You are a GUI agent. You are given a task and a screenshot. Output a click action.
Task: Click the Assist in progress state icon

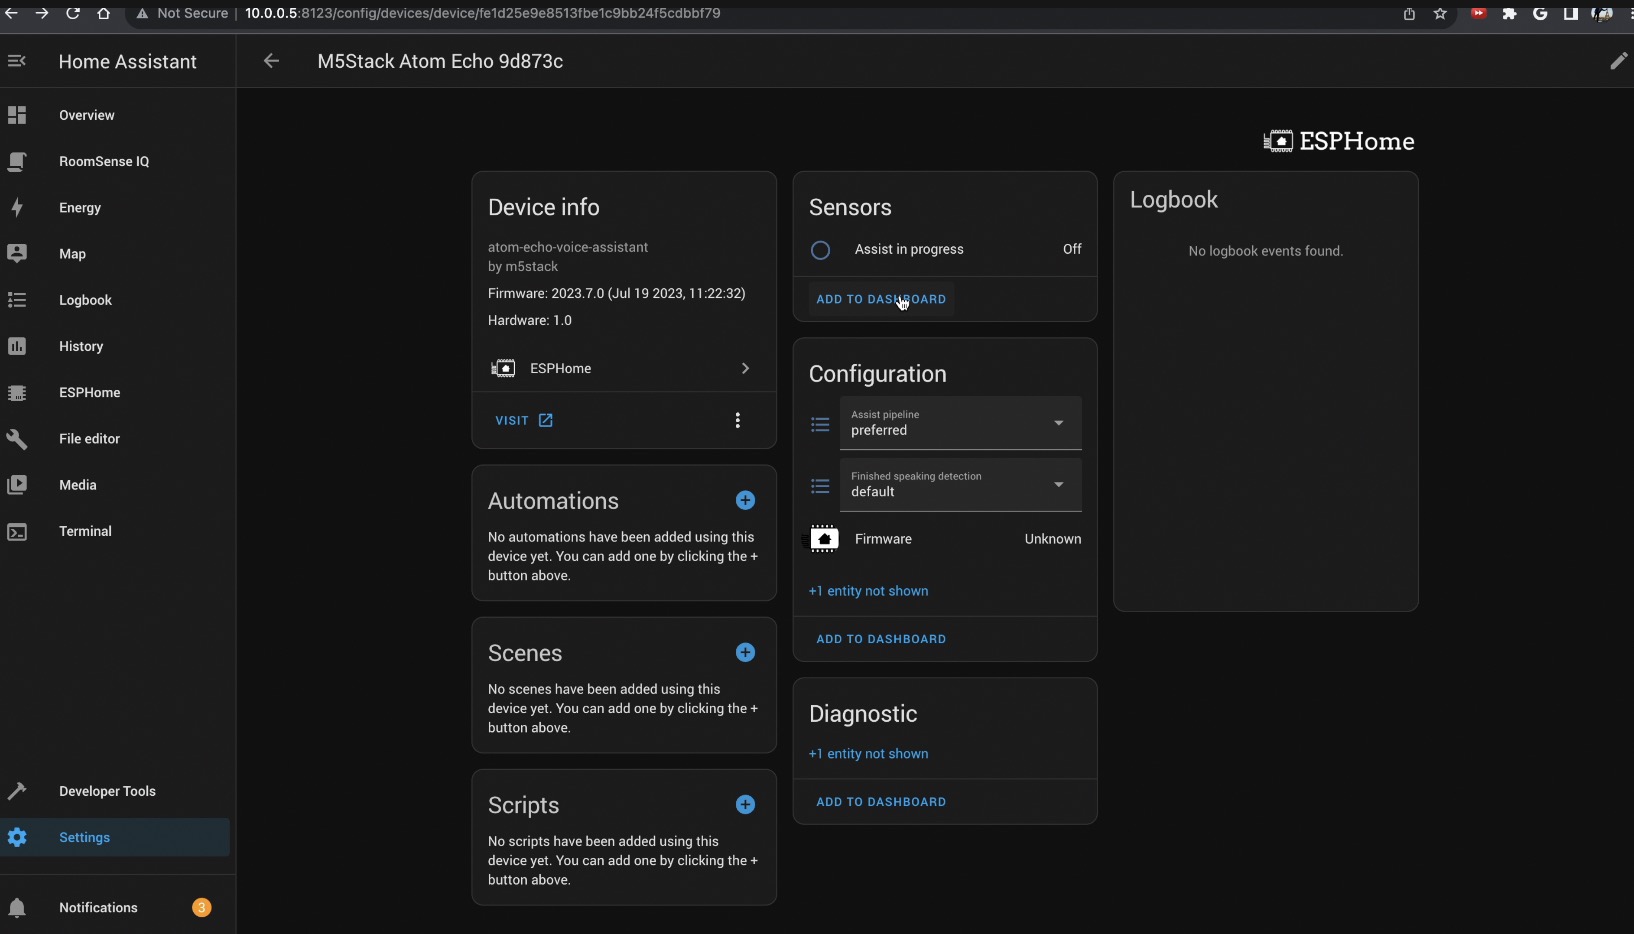(x=820, y=250)
